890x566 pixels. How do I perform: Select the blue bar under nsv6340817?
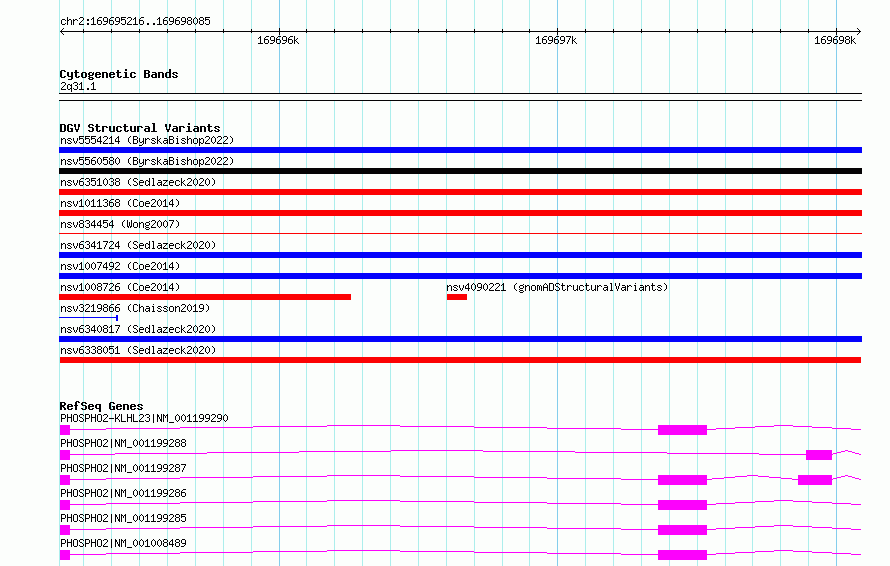click(460, 339)
